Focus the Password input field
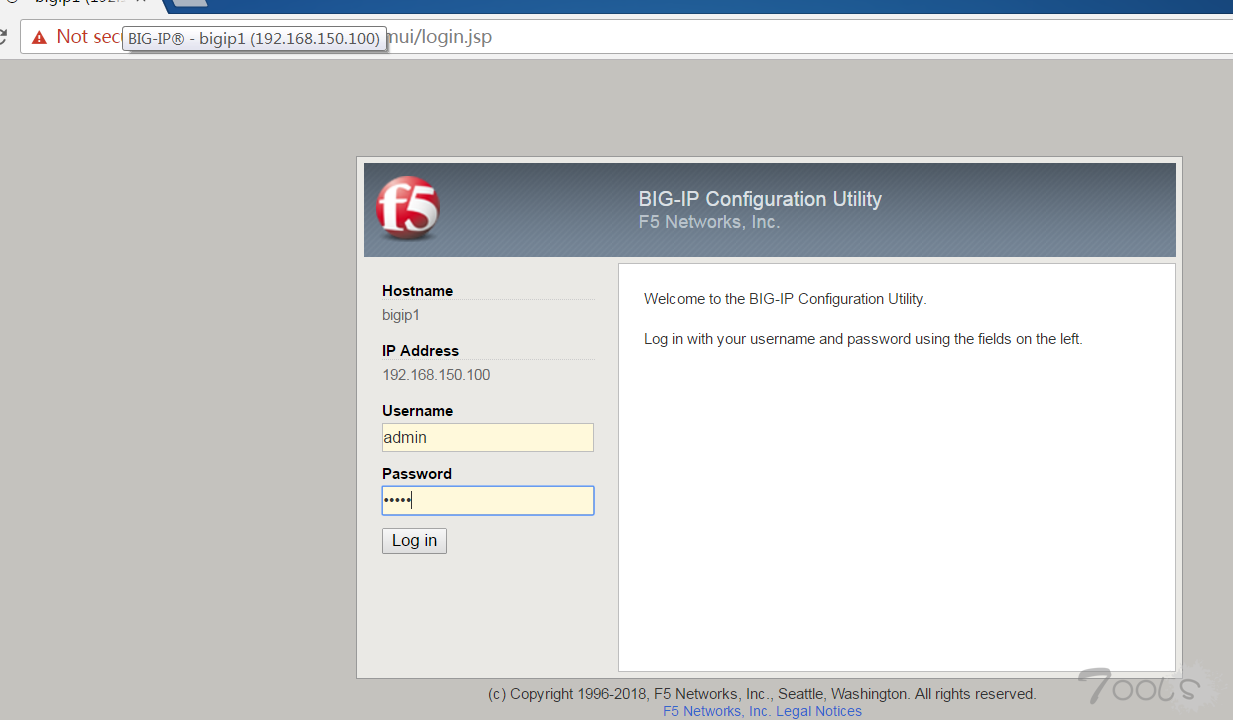This screenshot has height=720, width=1233. [488, 500]
